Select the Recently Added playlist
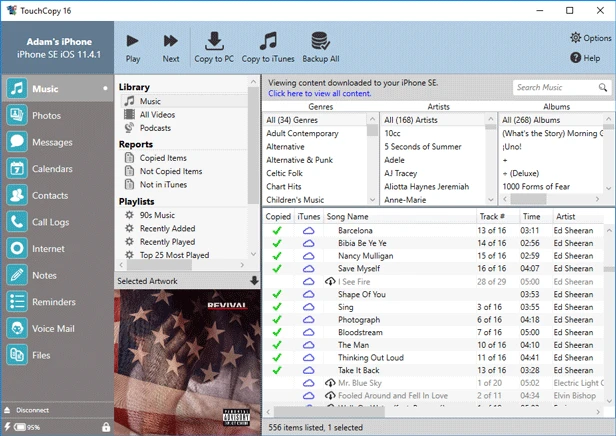The width and height of the screenshot is (616, 436). coord(167,229)
